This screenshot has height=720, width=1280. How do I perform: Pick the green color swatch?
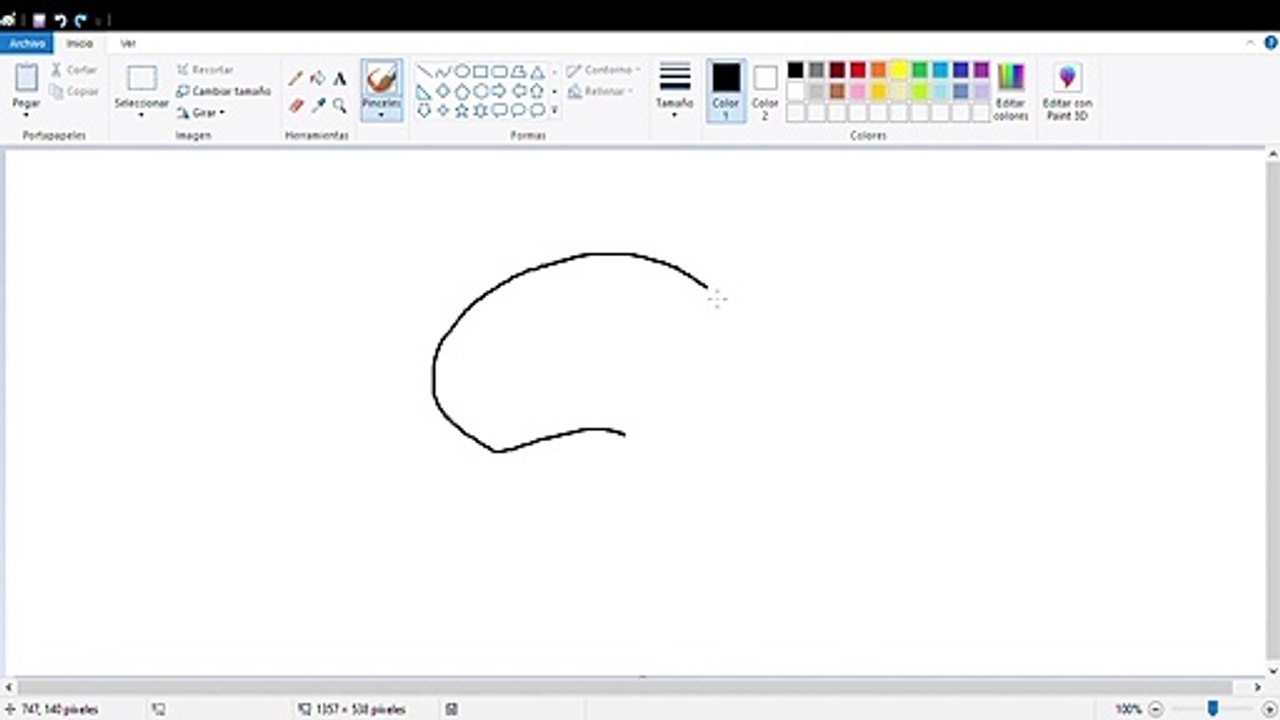coord(920,70)
